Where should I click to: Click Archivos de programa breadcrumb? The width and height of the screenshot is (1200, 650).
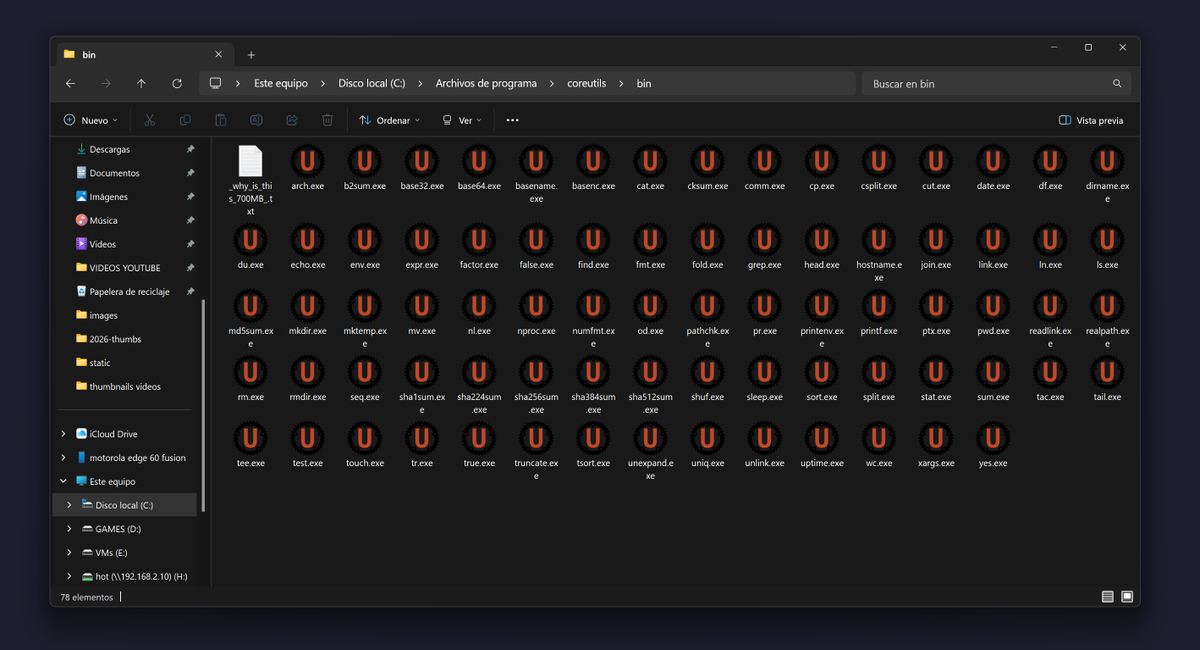tap(486, 84)
